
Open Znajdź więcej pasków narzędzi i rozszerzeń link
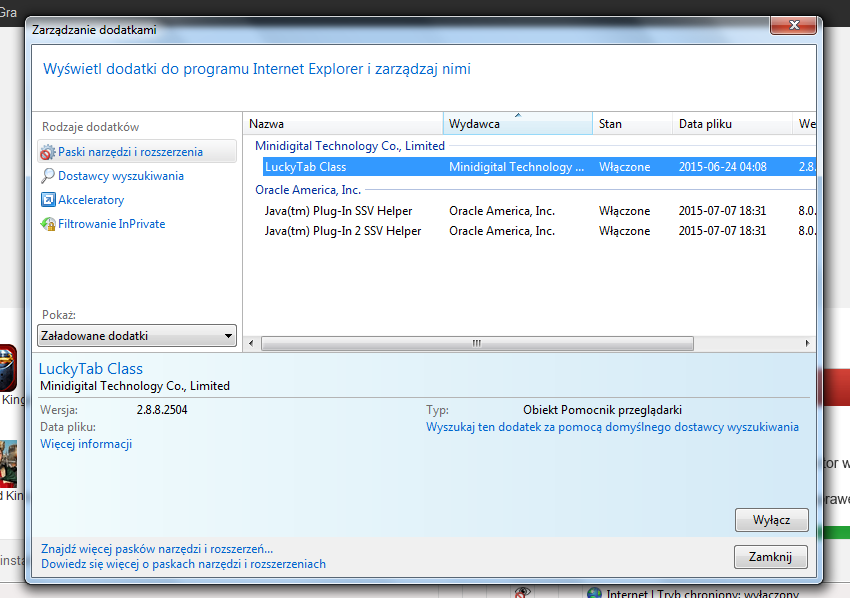[157, 549]
